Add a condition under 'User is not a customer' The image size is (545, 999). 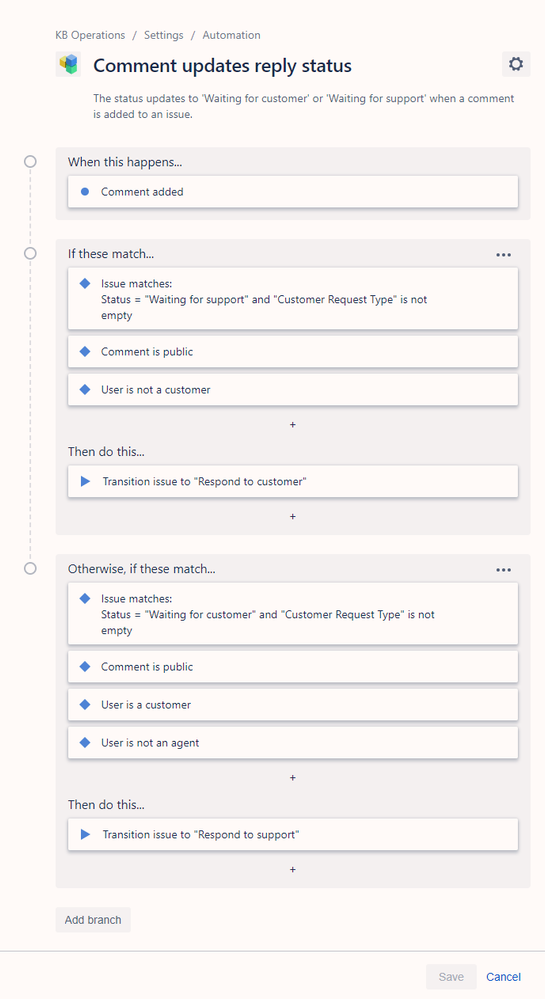tap(293, 424)
